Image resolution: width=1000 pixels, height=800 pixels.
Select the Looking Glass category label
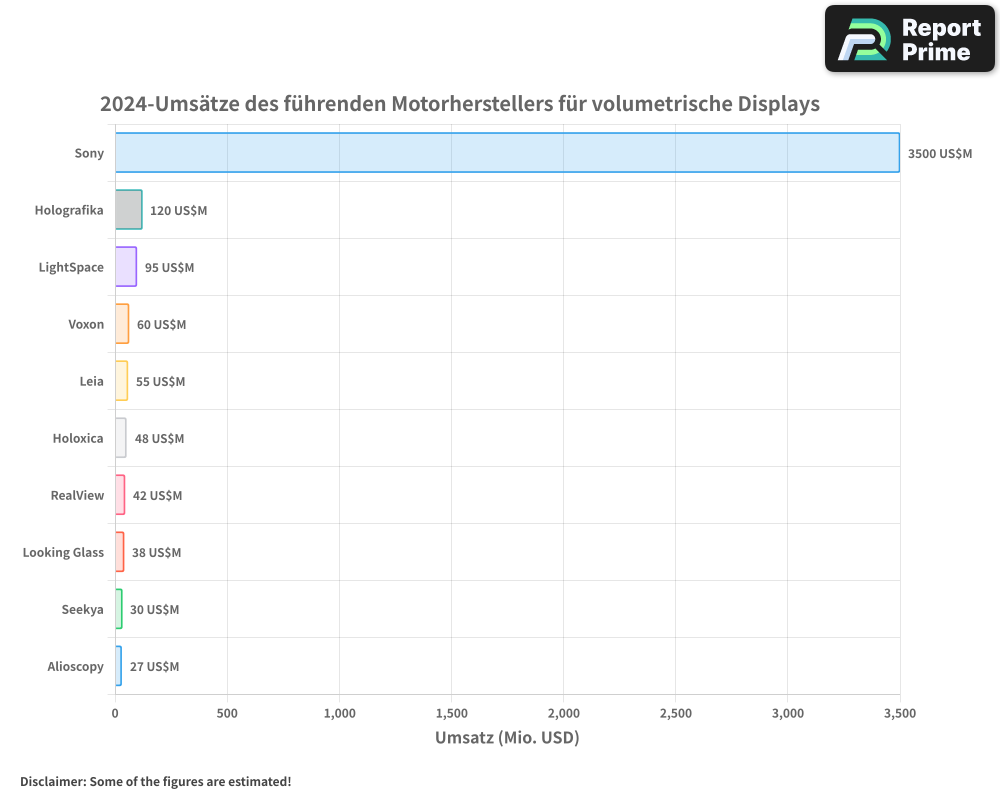62,552
